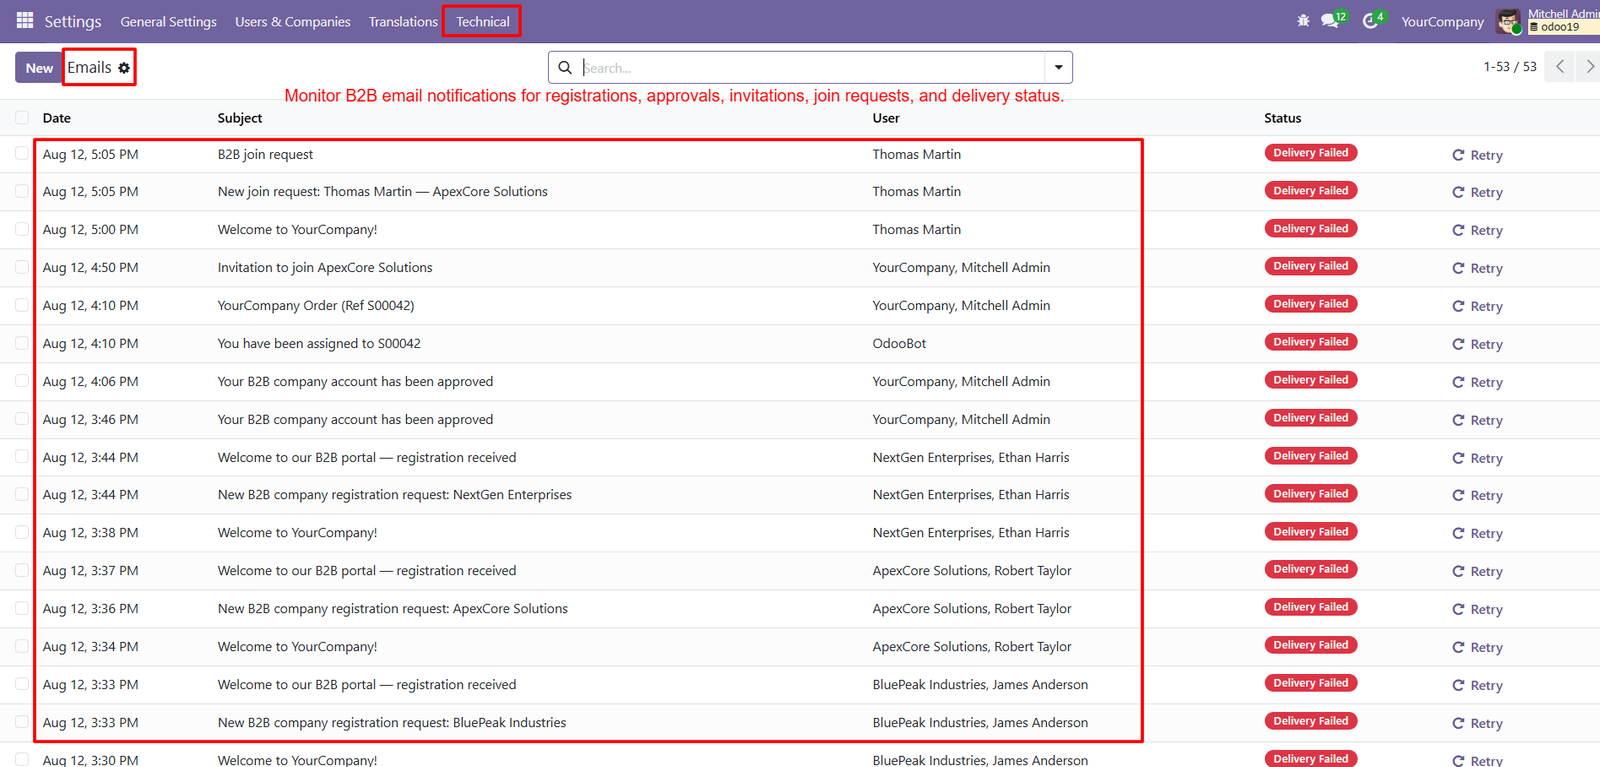Viewport: 1600px width, 767px height.
Task: Check the YourCompany Order S00042 row
Action: [22, 305]
